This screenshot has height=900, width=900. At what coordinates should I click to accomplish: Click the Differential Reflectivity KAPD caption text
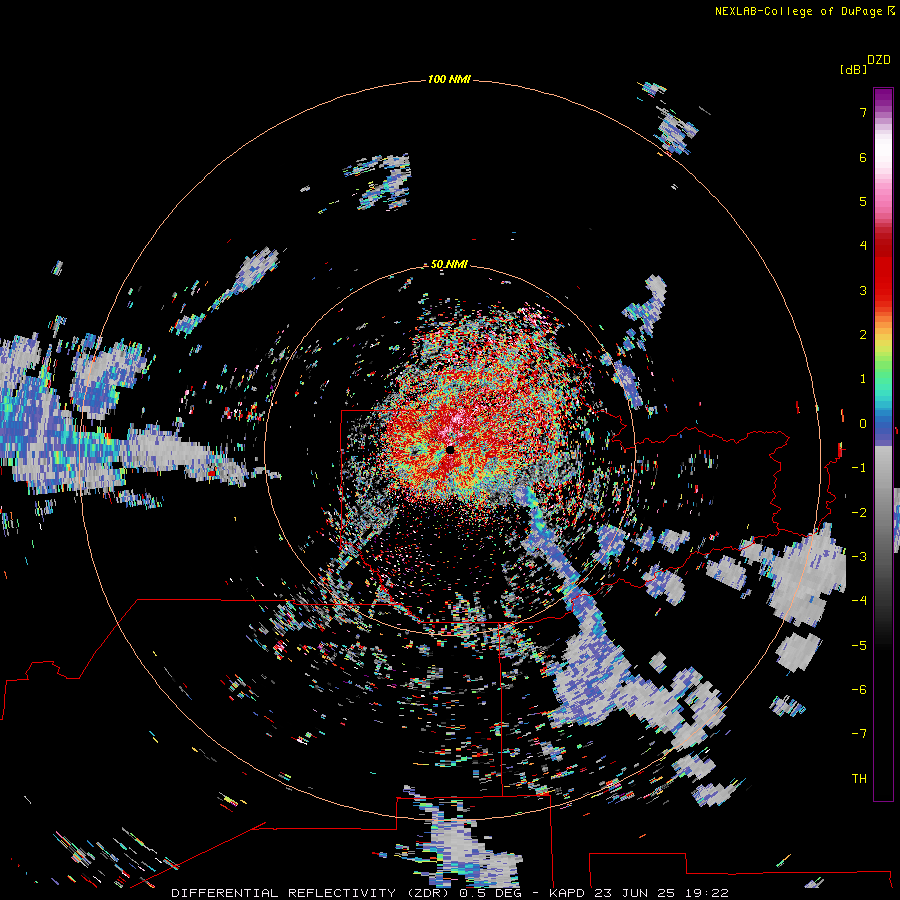tap(449, 893)
